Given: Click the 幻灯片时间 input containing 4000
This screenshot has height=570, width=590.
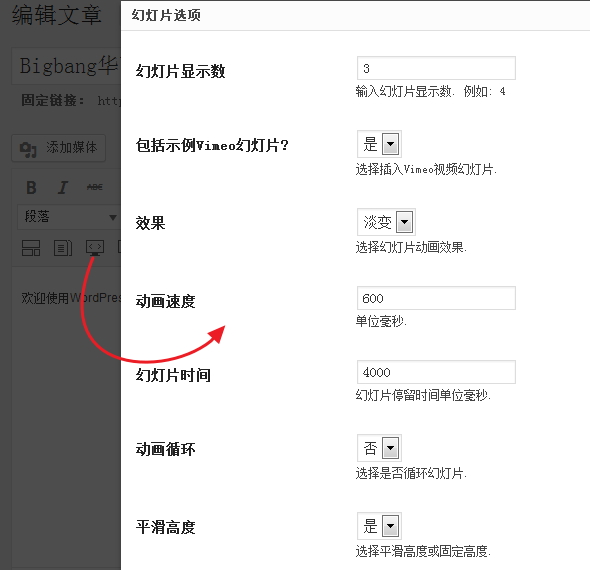Looking at the screenshot, I should coord(436,372).
